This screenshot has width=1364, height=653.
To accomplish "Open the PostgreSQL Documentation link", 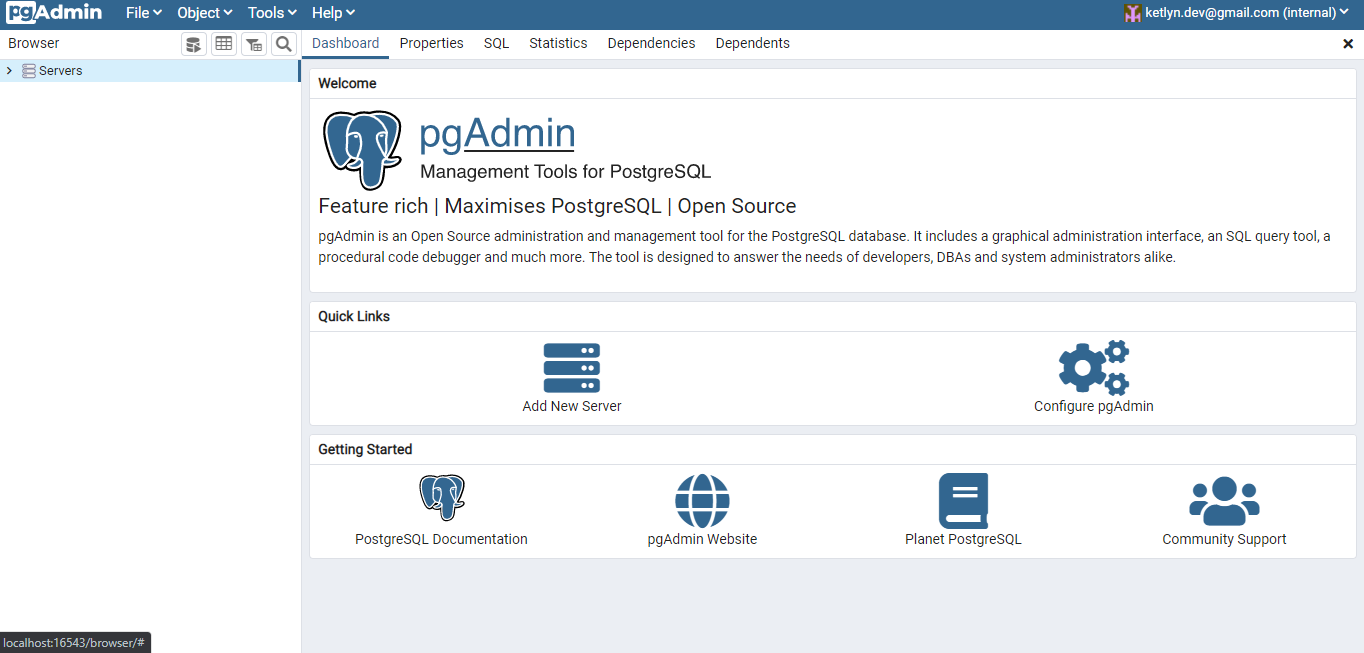I will [441, 539].
